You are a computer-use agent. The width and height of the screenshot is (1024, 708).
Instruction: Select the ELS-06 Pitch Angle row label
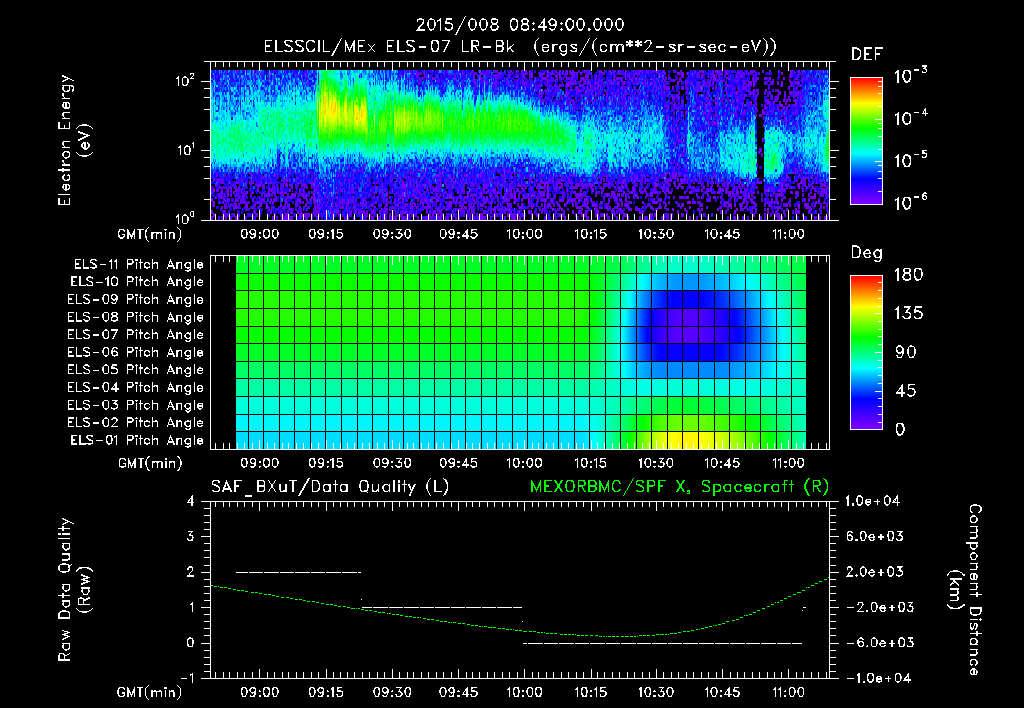136,352
